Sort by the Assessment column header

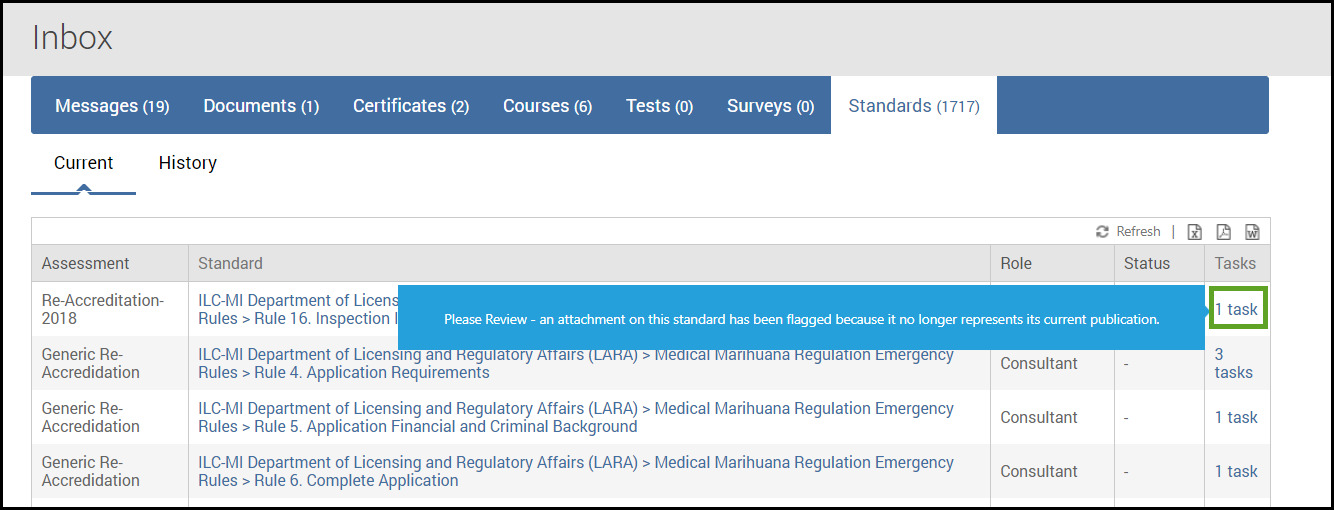pos(86,264)
